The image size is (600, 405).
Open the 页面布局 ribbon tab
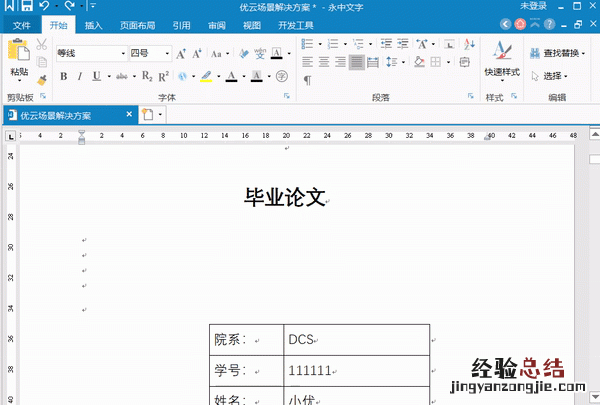(137, 25)
